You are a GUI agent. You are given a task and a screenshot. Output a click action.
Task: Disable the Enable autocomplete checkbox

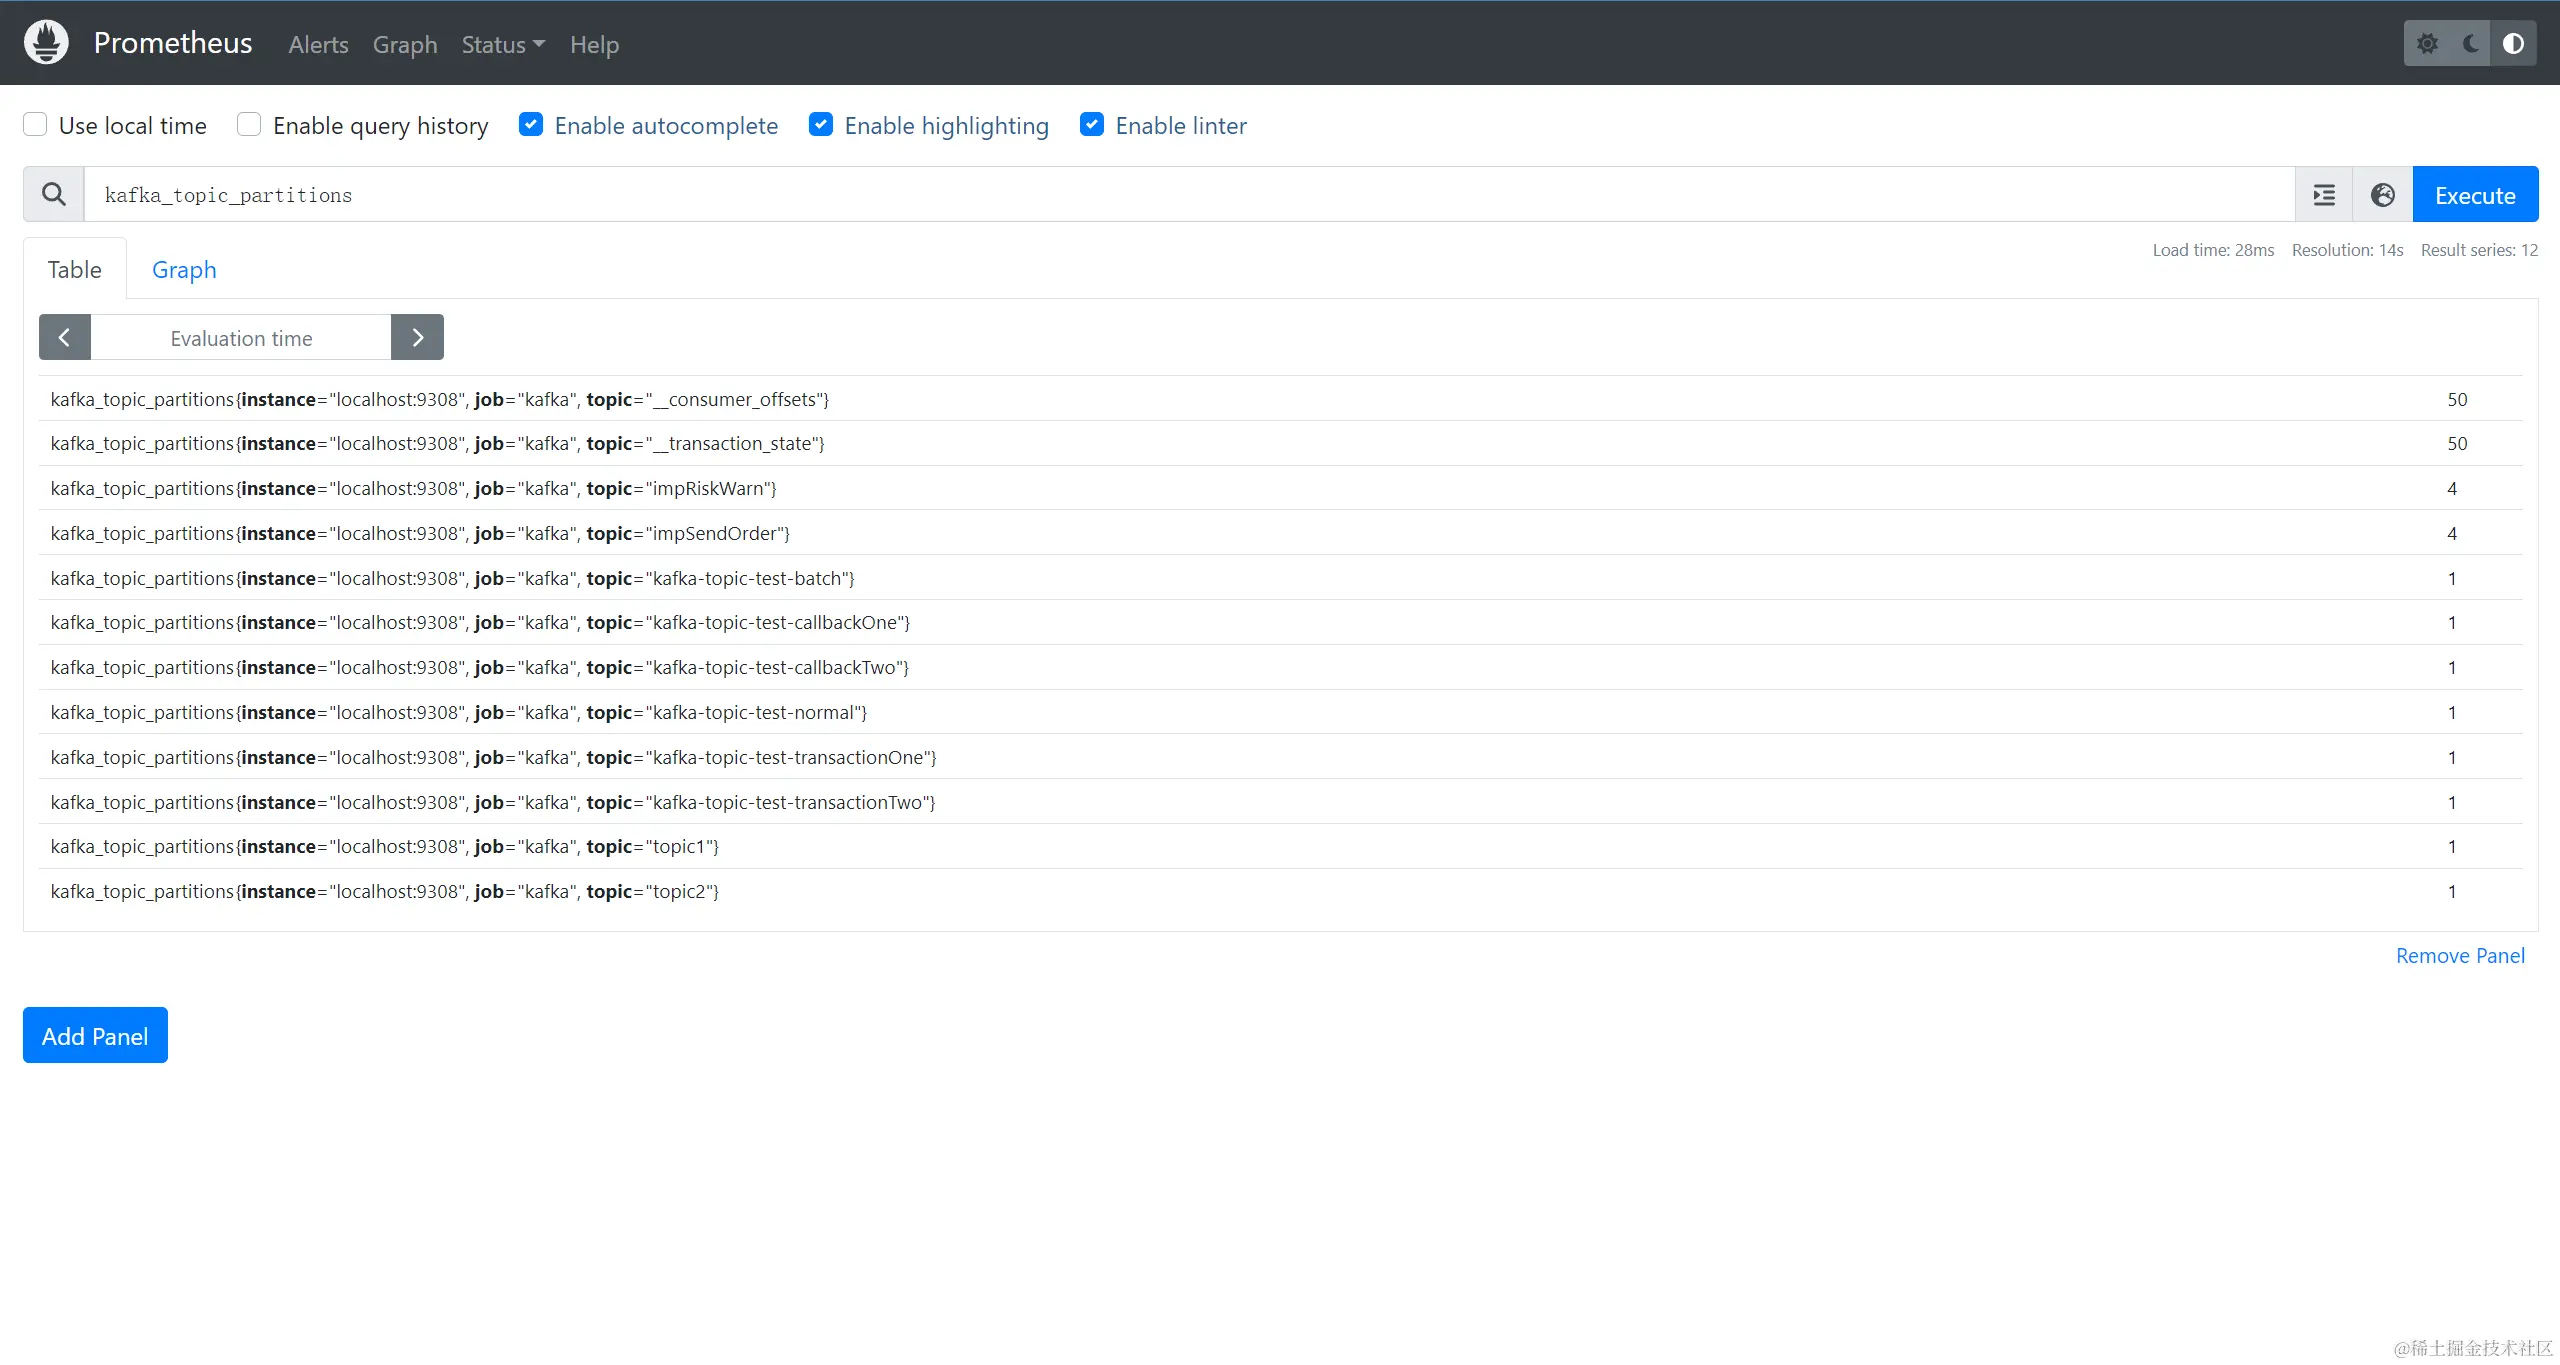coord(531,125)
